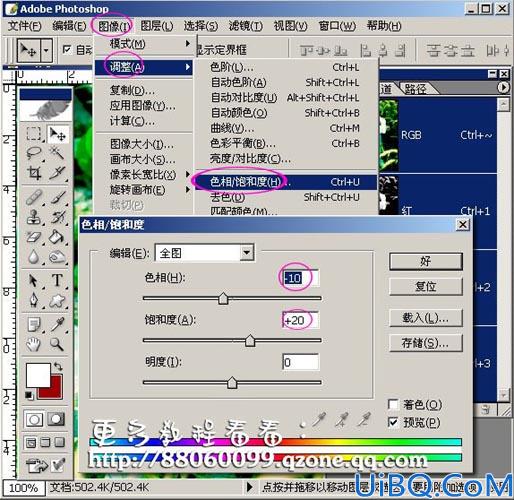Image resolution: width=514 pixels, height=500 pixels.
Task: Select the Zoom magnifier tool
Action: (x=58, y=344)
